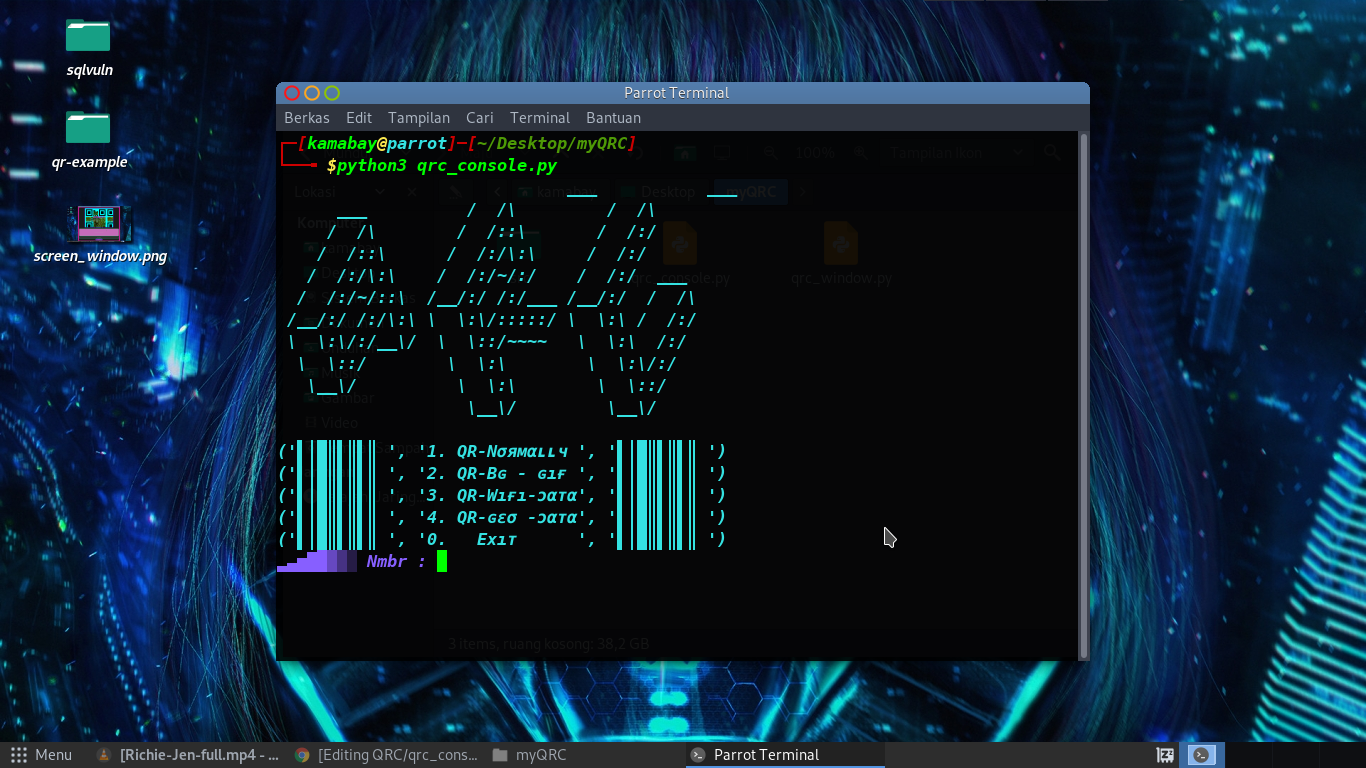Click the 'python3 qrc_console.py' command text
The height and width of the screenshot is (768, 1366).
pos(447,165)
